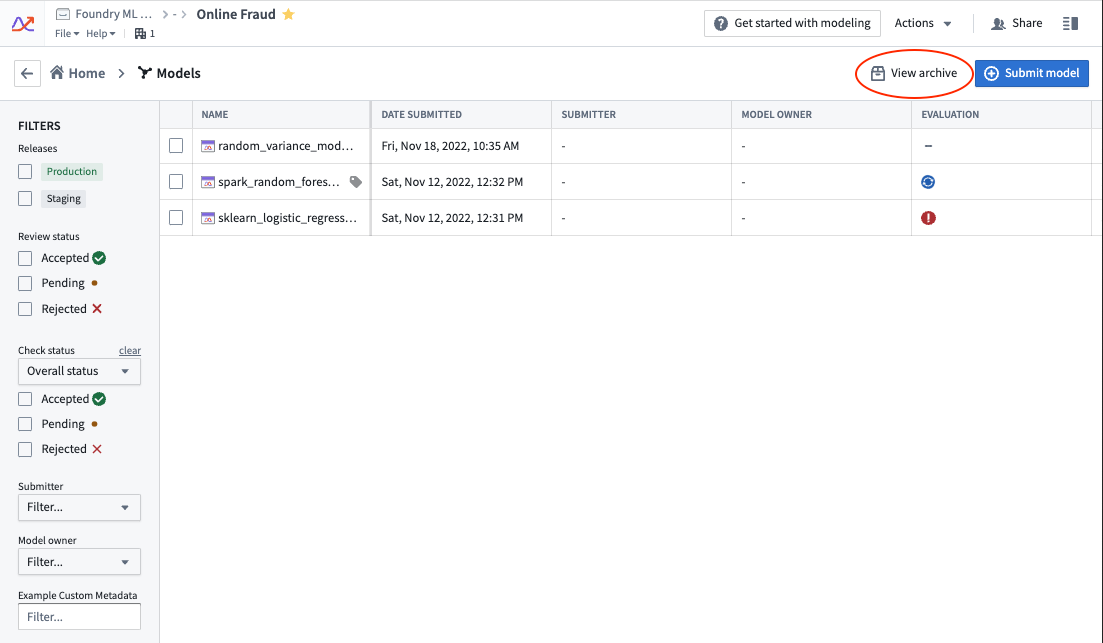Enable the Staging release filter
1103x643 pixels.
click(25, 198)
